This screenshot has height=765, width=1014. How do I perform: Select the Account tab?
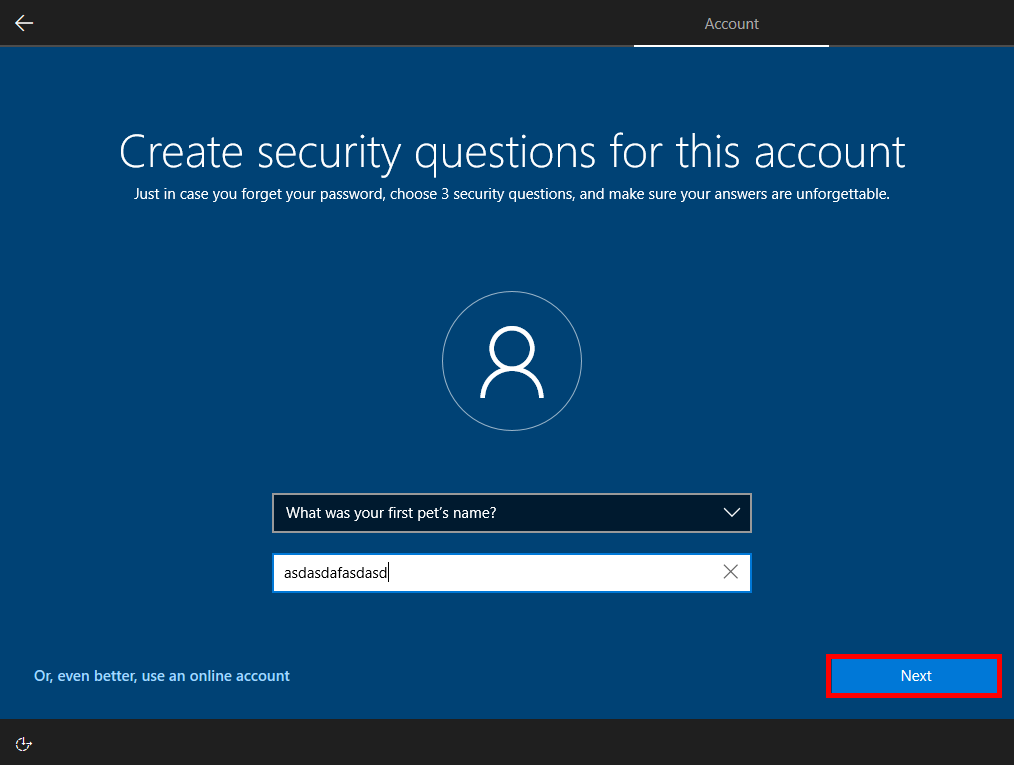[x=731, y=23]
